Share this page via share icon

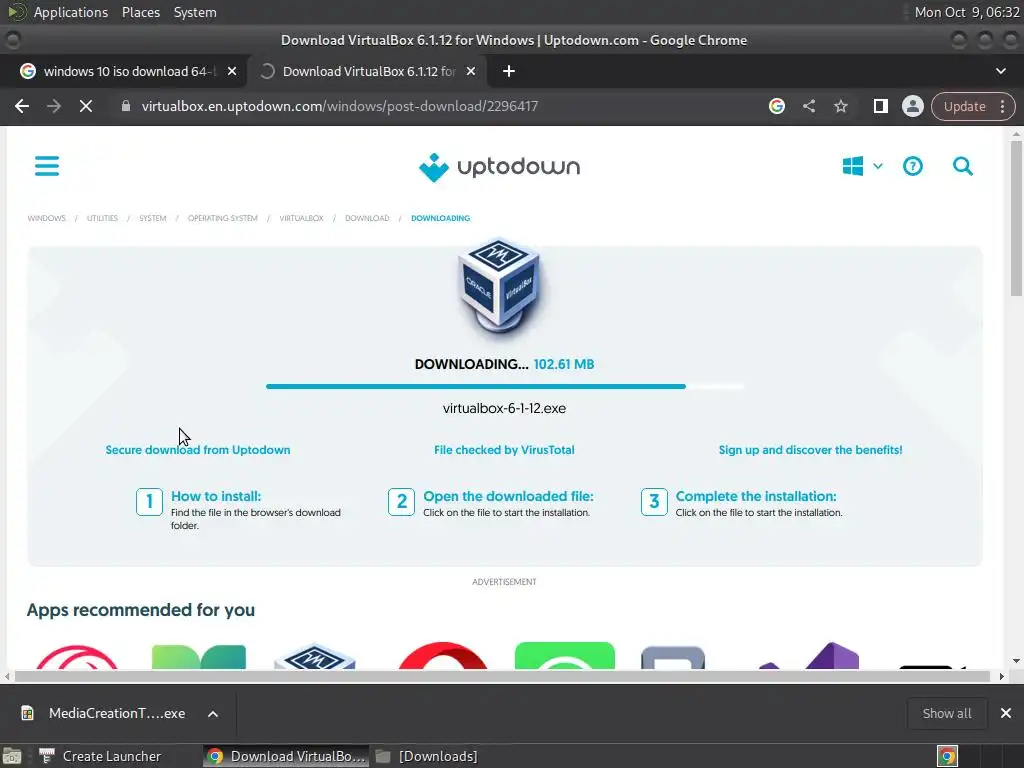click(809, 106)
